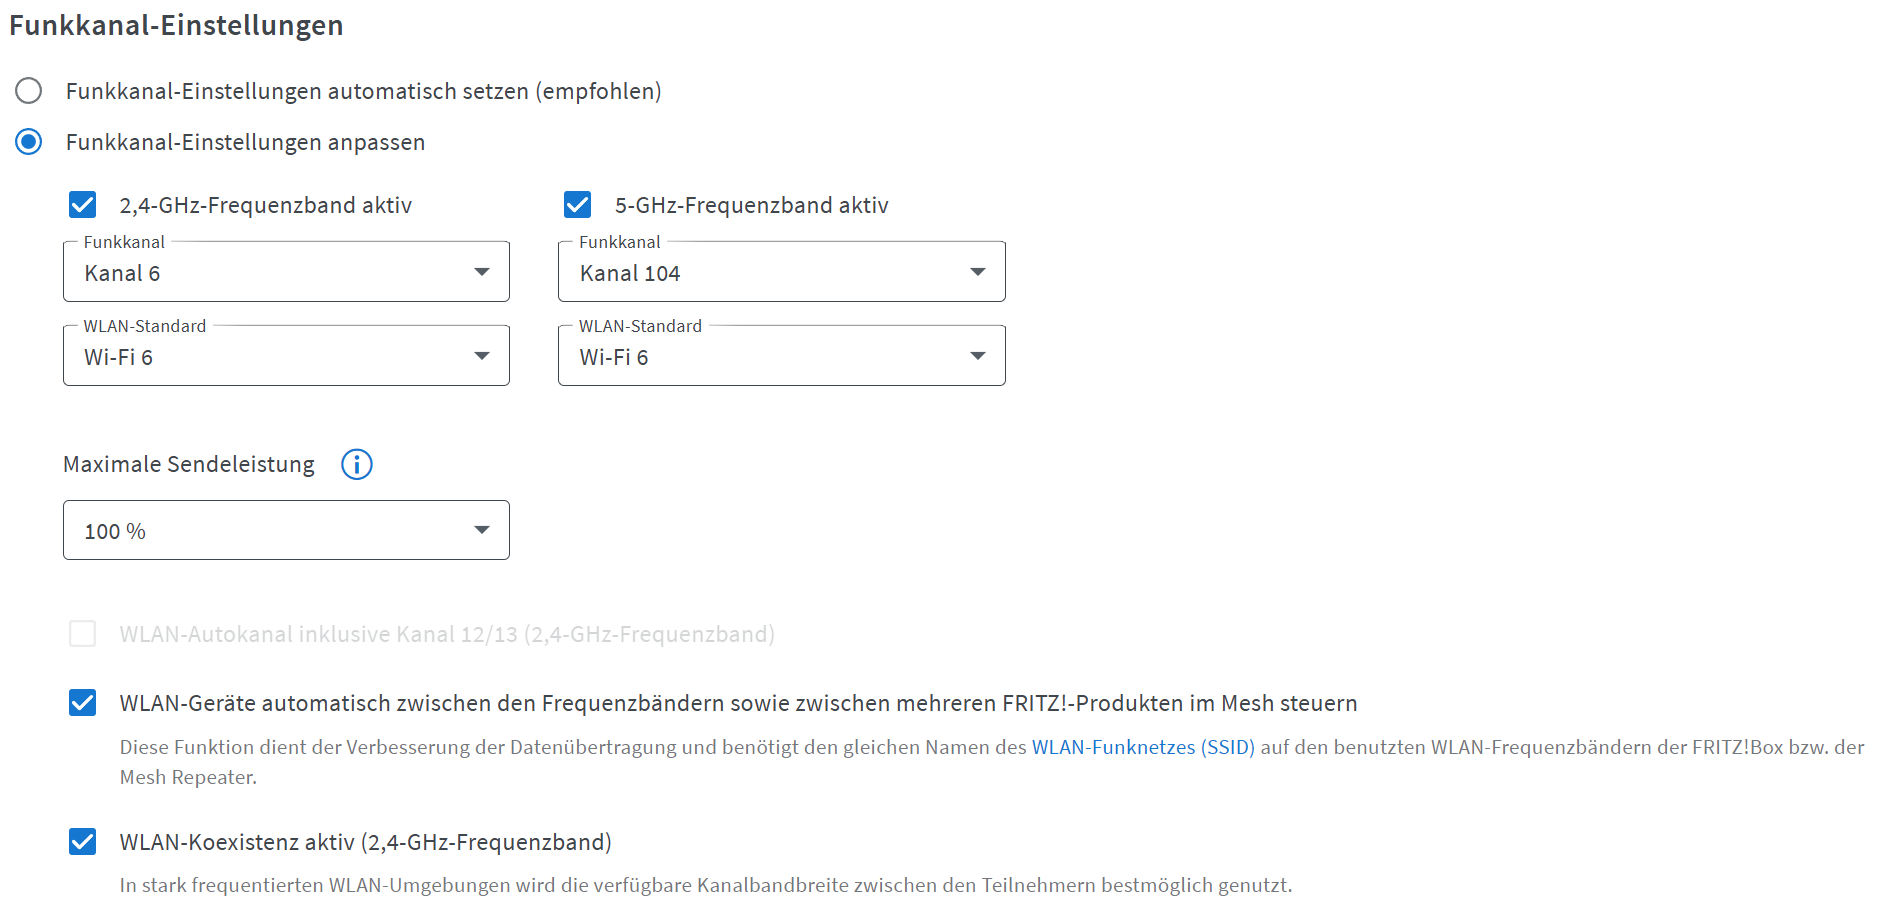The height and width of the screenshot is (909, 1881).
Task: Click the info icon beside Maximale Sendeleistung
Action: click(x=357, y=464)
